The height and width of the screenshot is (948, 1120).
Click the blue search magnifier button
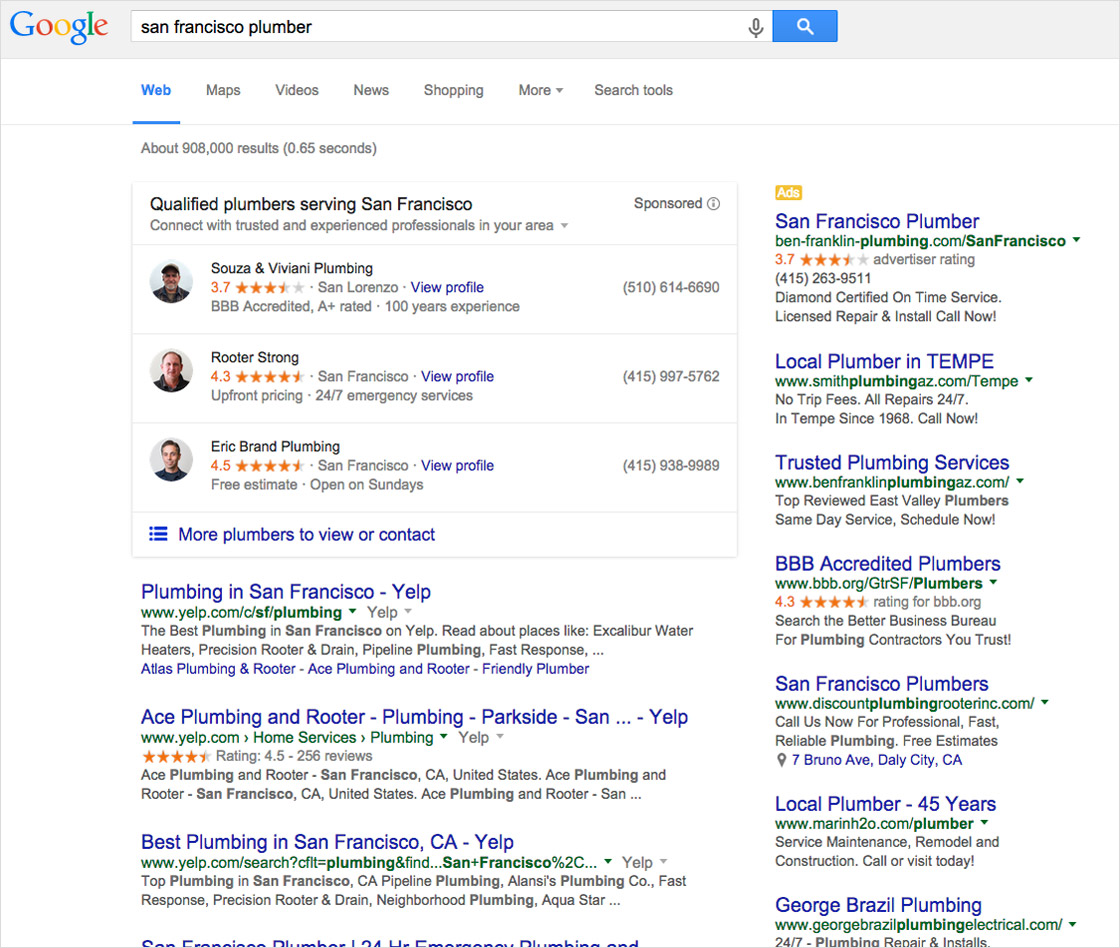[x=805, y=26]
